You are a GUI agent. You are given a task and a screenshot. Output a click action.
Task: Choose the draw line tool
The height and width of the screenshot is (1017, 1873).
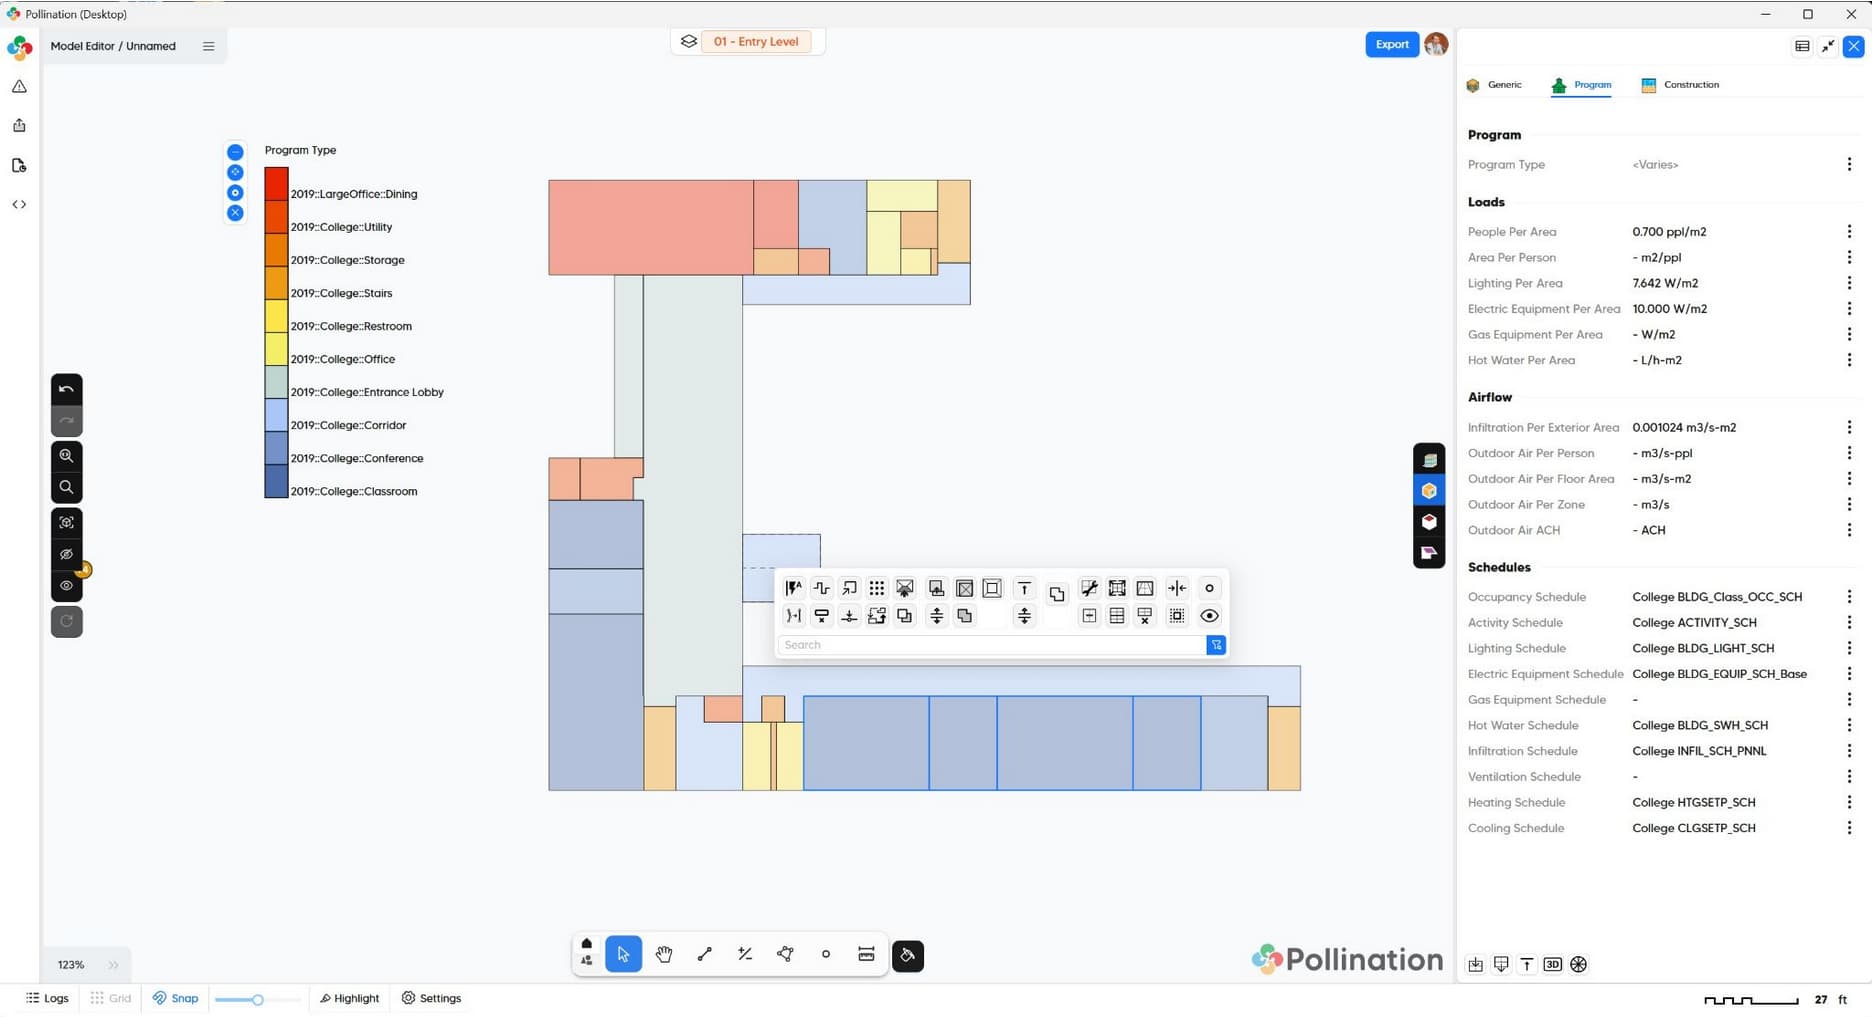pyautogui.click(x=705, y=955)
